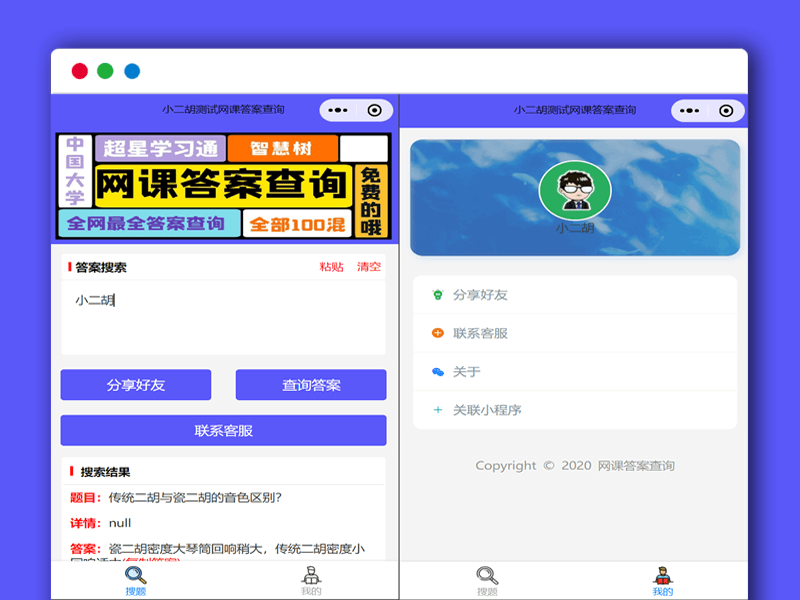Click the circle close icon in left panel
This screenshot has height=600, width=800.
[x=374, y=110]
